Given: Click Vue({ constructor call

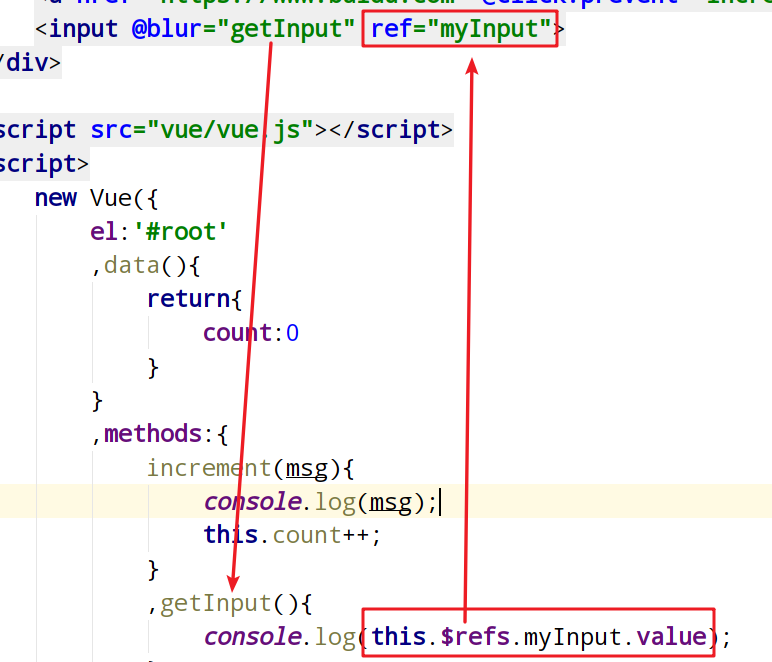Looking at the screenshot, I should click(124, 198).
